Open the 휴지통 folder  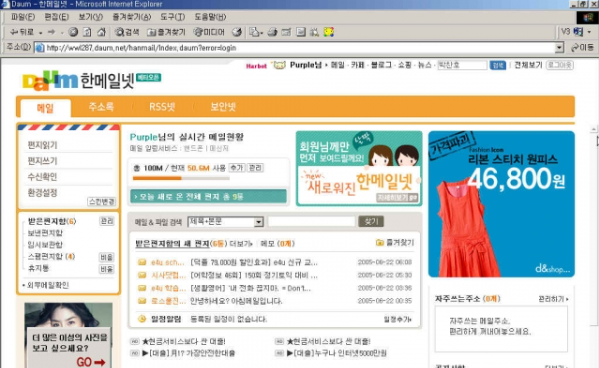click(x=38, y=268)
